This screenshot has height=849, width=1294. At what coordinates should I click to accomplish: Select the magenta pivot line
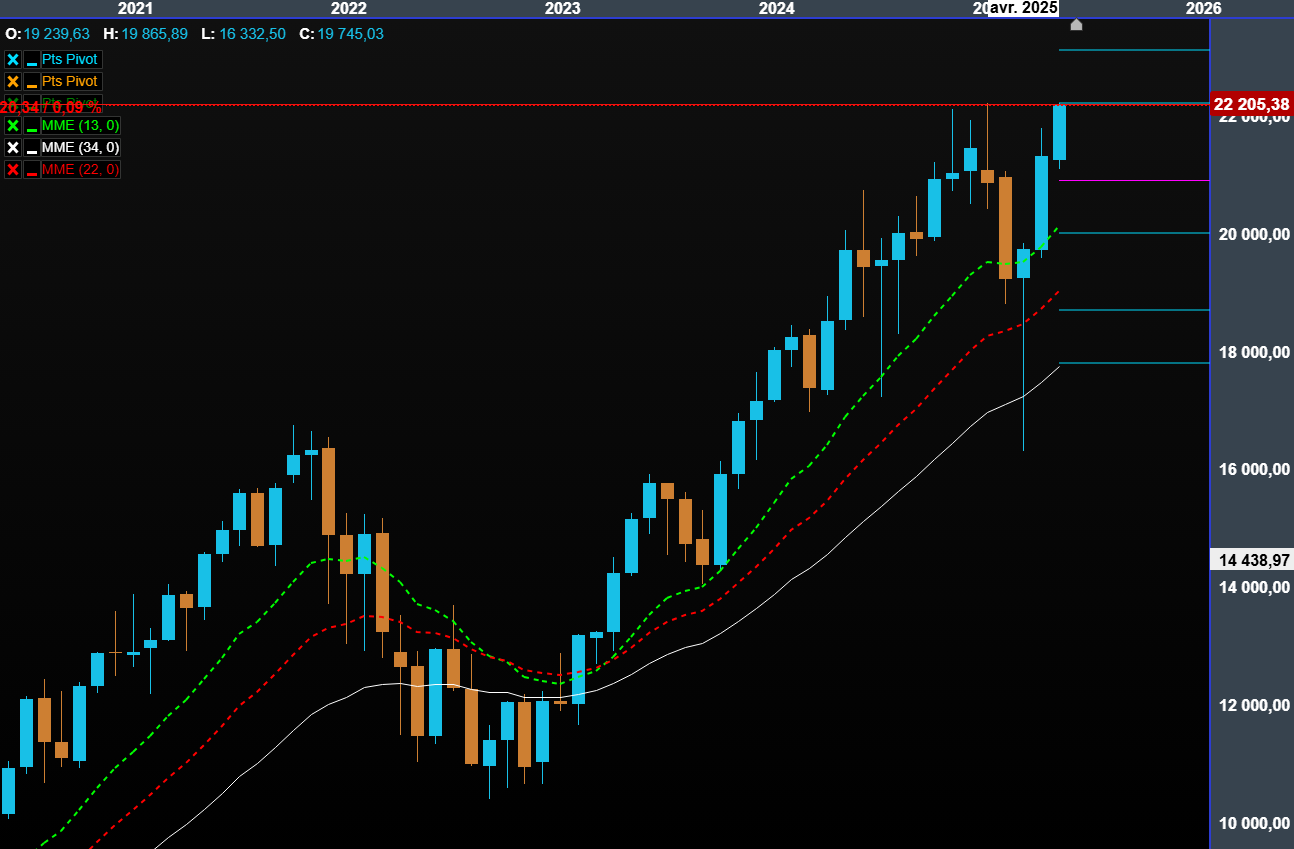pyautogui.click(x=1134, y=181)
